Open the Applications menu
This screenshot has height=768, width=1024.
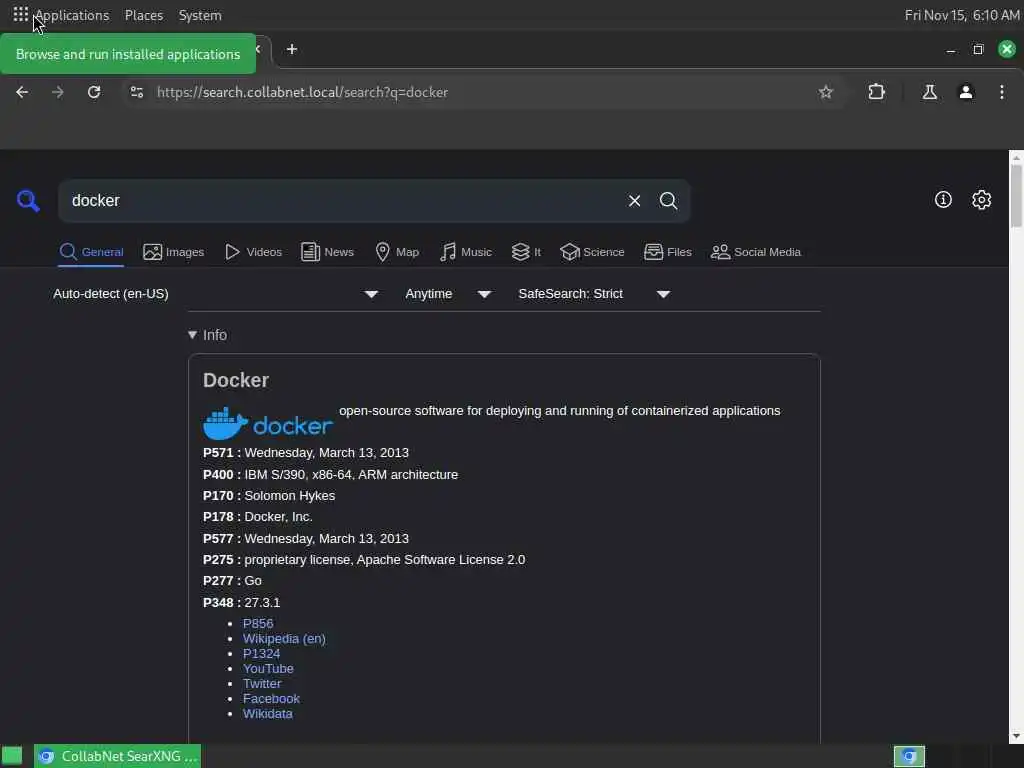[72, 15]
